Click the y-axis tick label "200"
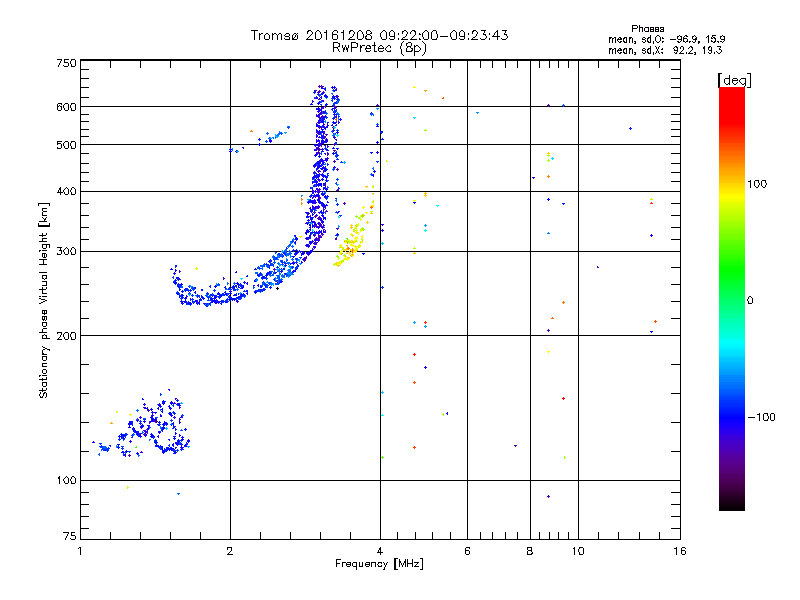The image size is (800, 600). (66, 336)
